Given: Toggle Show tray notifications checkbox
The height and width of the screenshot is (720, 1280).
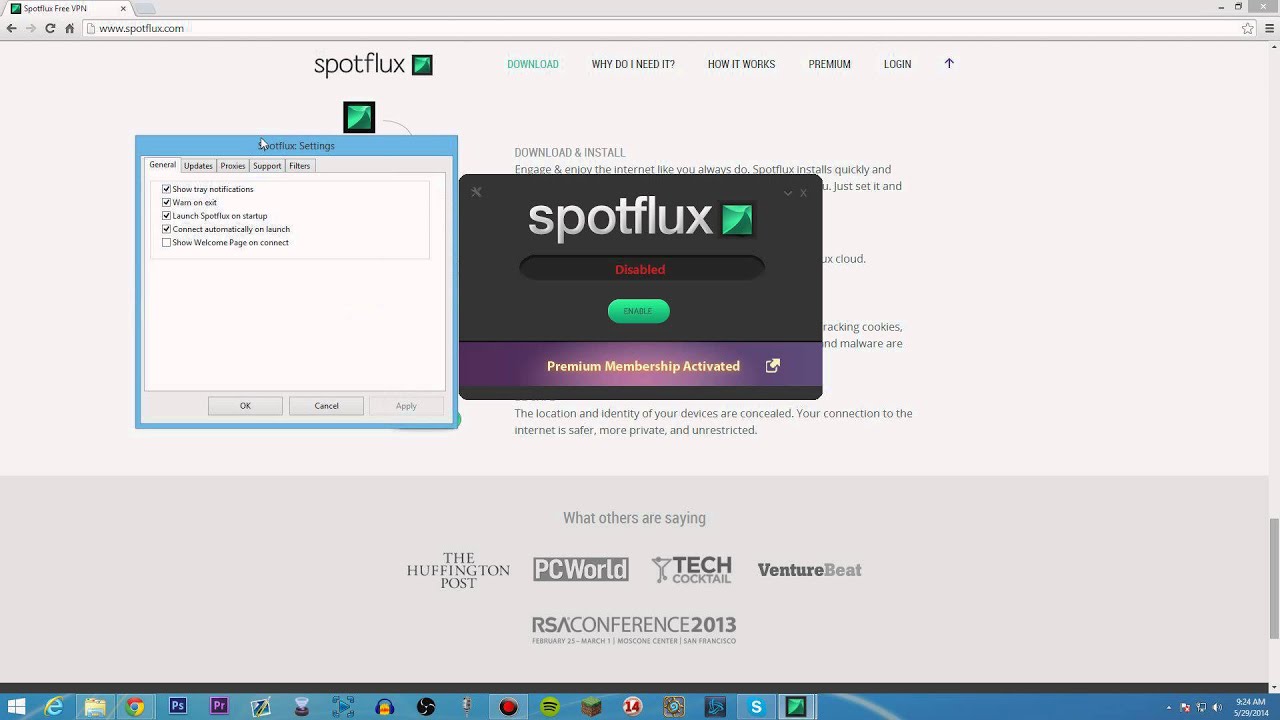Looking at the screenshot, I should pos(166,189).
